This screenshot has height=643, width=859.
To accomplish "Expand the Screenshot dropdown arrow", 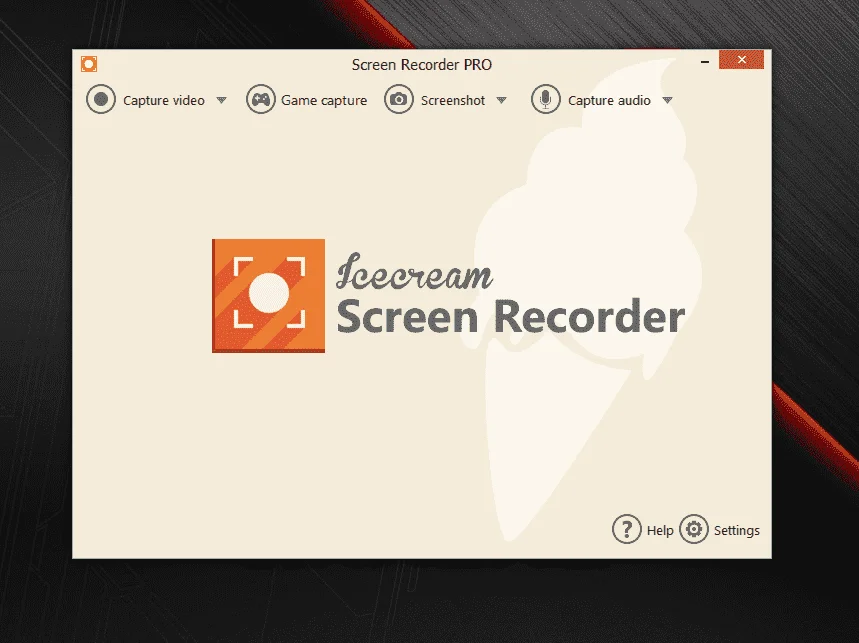I will click(501, 100).
